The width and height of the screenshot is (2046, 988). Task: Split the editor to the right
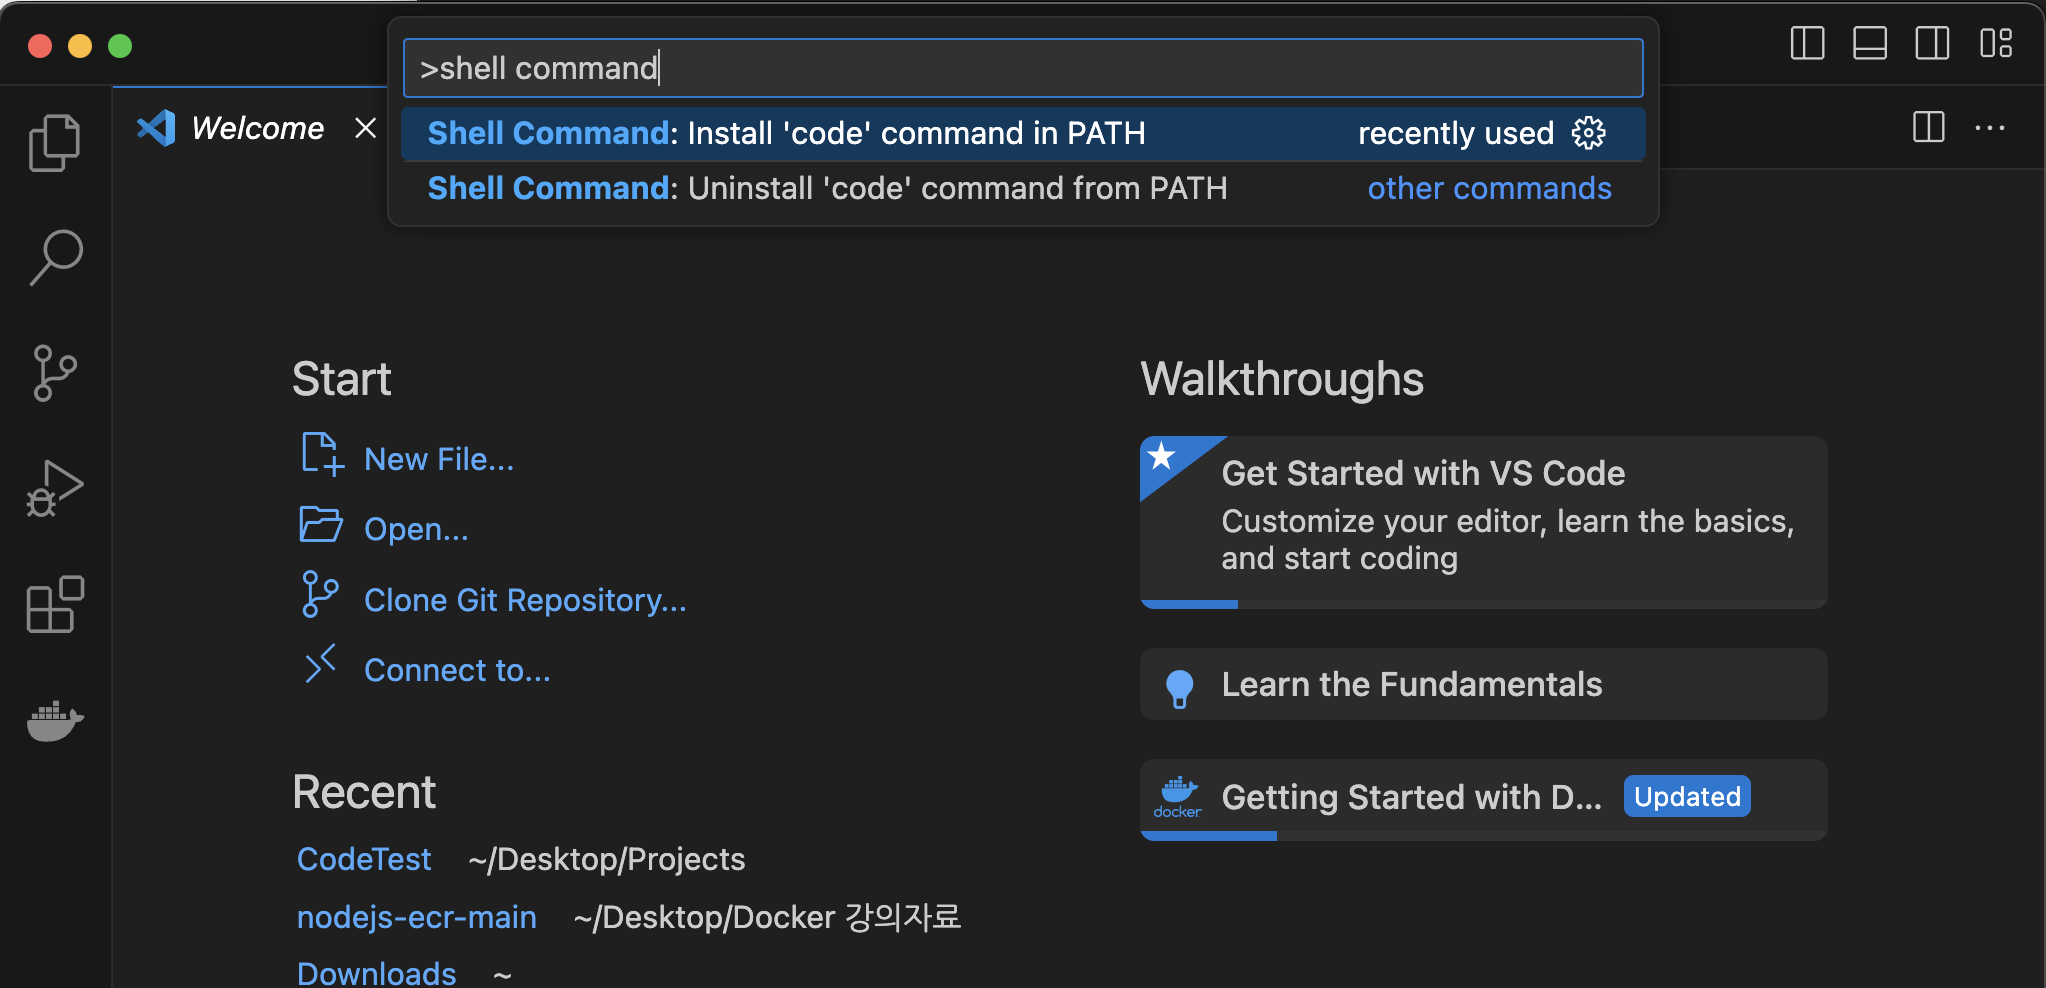pos(1928,128)
